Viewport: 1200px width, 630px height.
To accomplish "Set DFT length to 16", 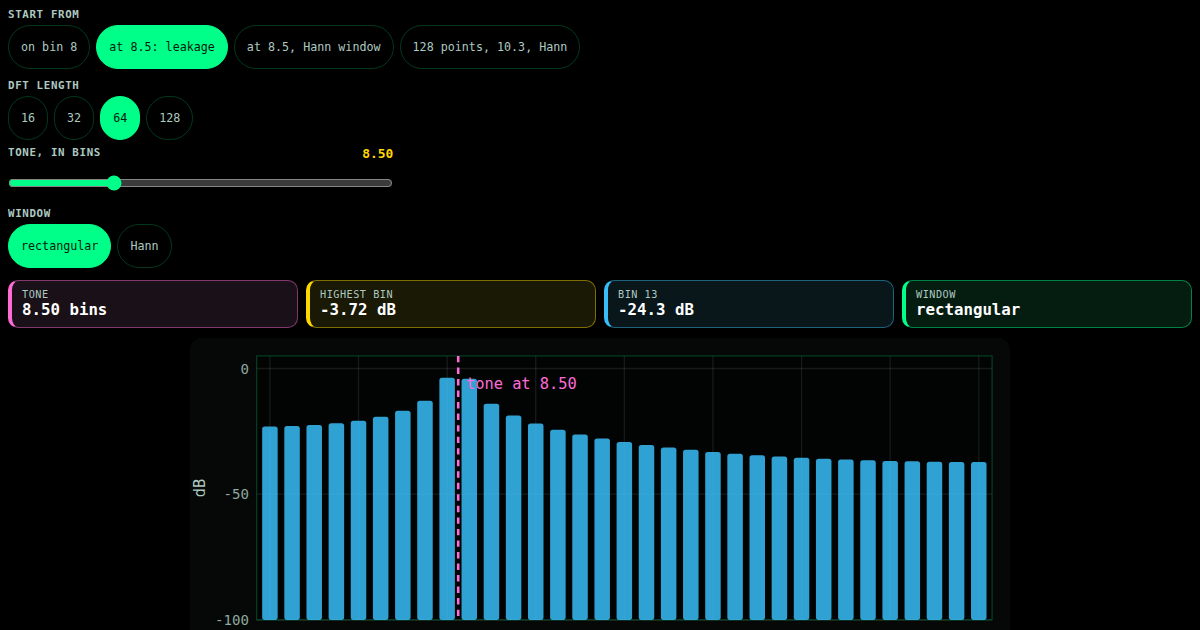I will pos(28,118).
